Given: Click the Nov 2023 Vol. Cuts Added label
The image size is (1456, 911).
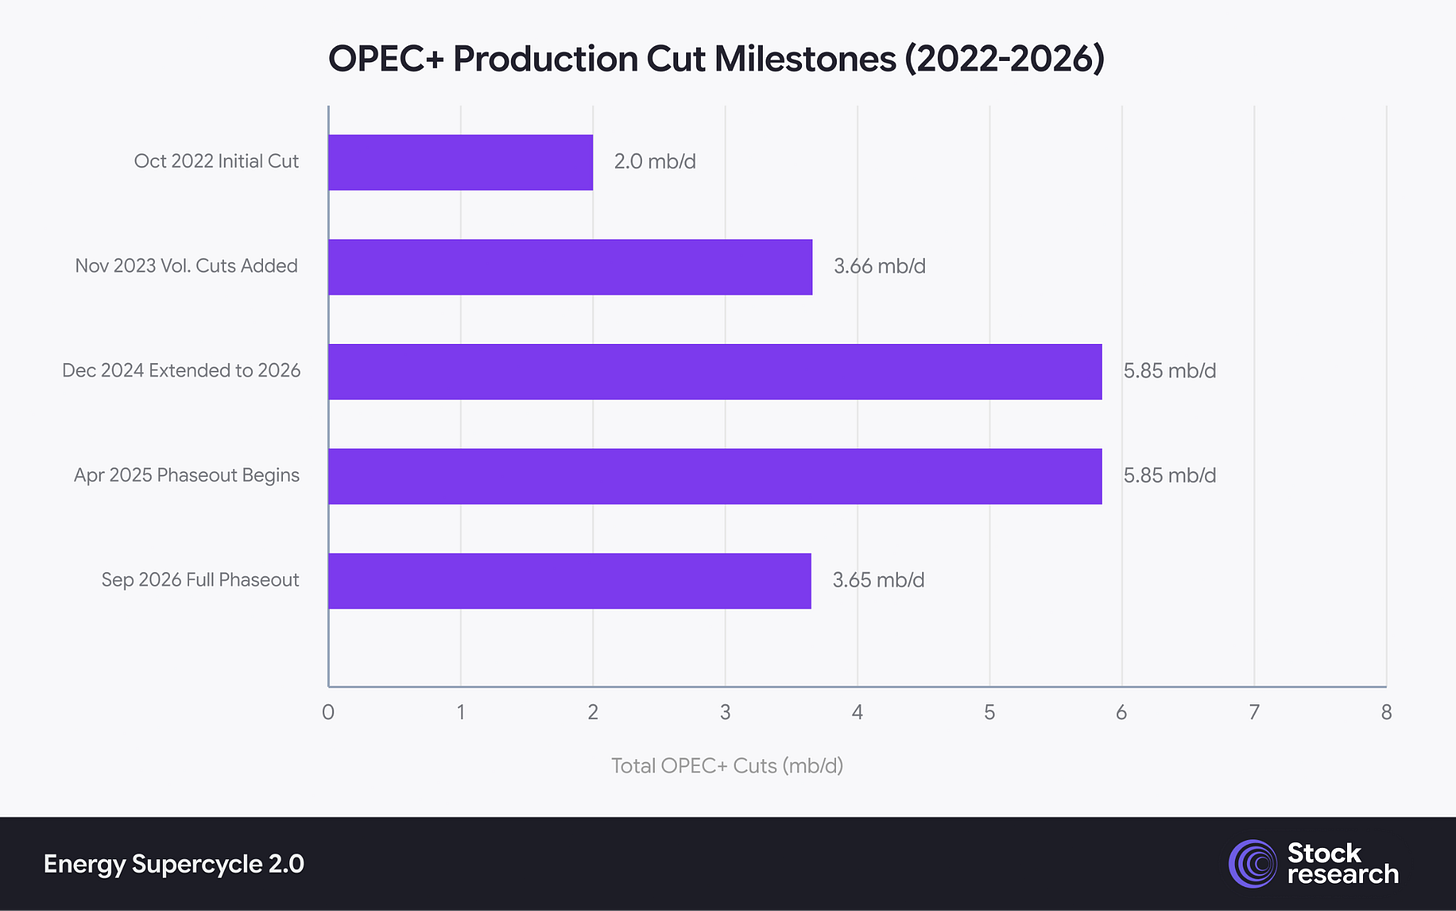Looking at the screenshot, I should (186, 266).
